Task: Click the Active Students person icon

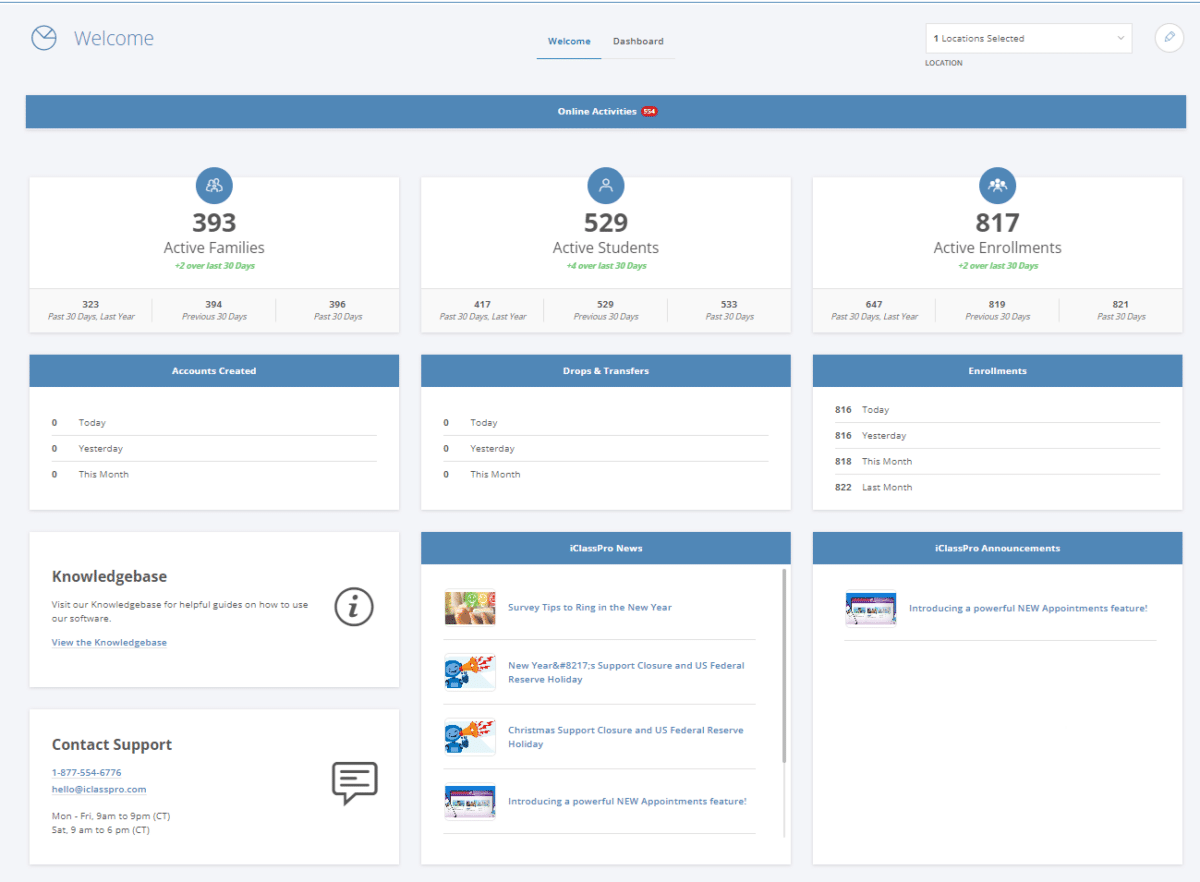Action: 605,185
